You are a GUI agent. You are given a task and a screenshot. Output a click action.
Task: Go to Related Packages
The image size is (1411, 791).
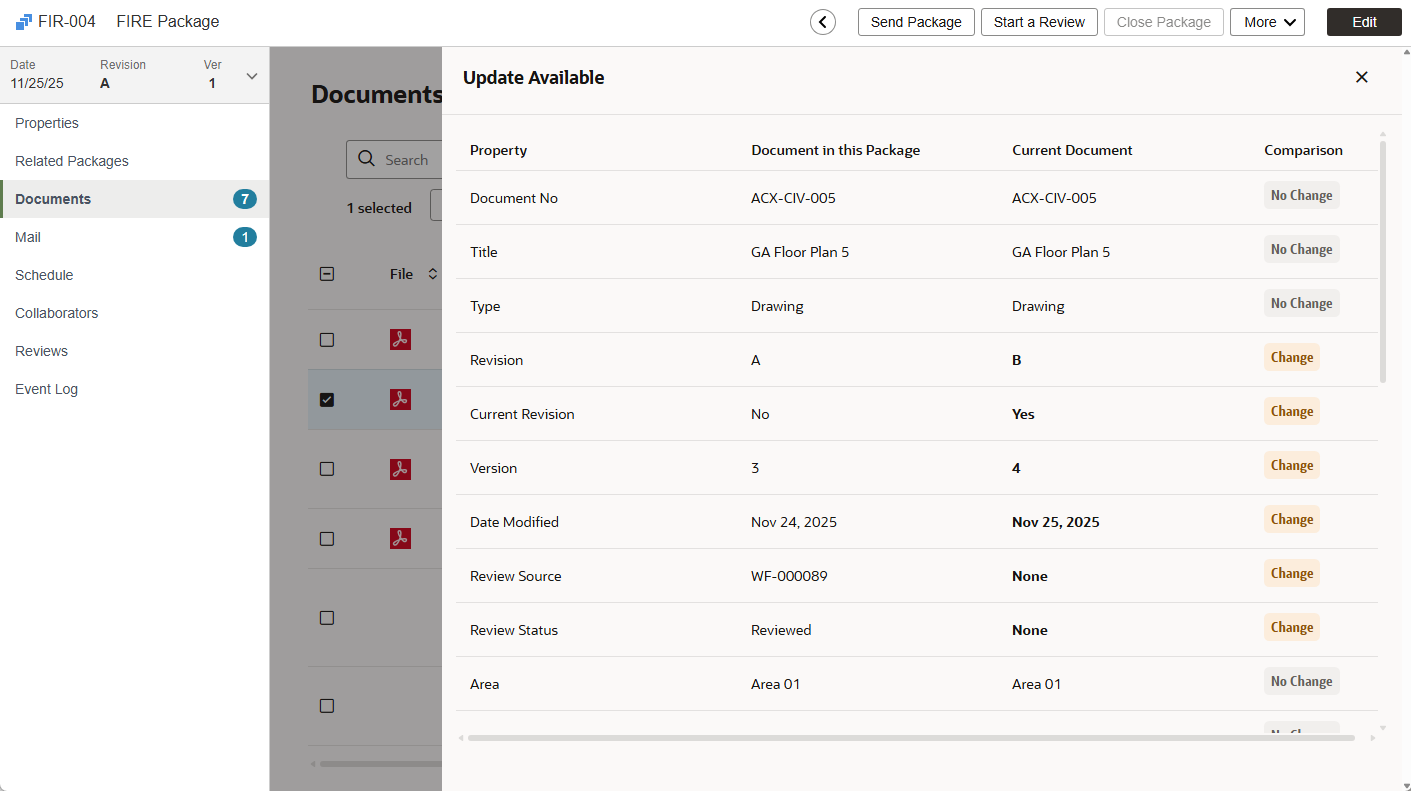[72, 161]
